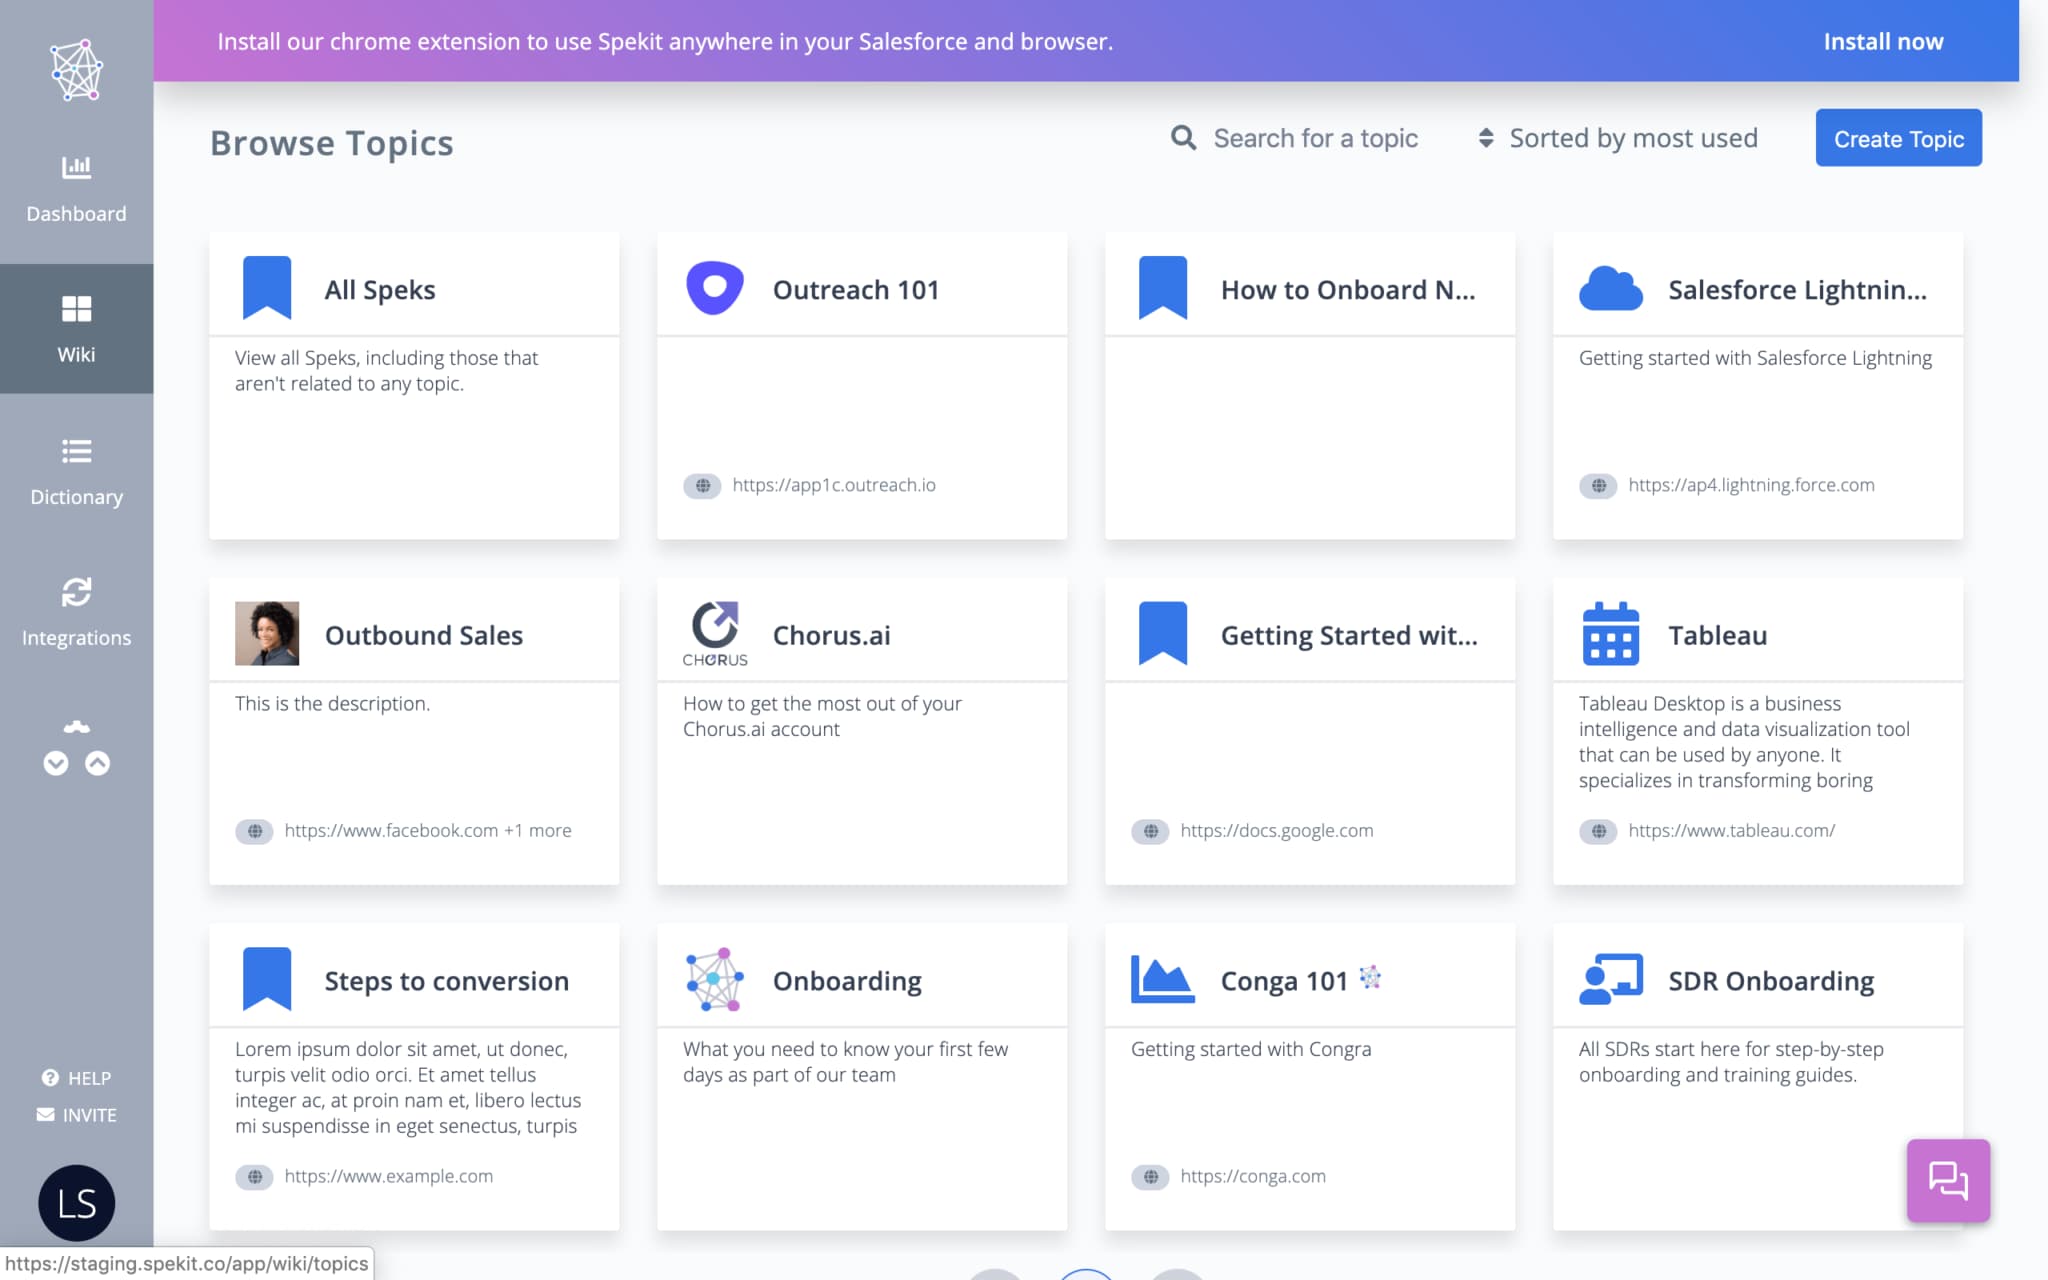
Task: Click the Spekit logo in sidebar
Action: click(x=76, y=70)
